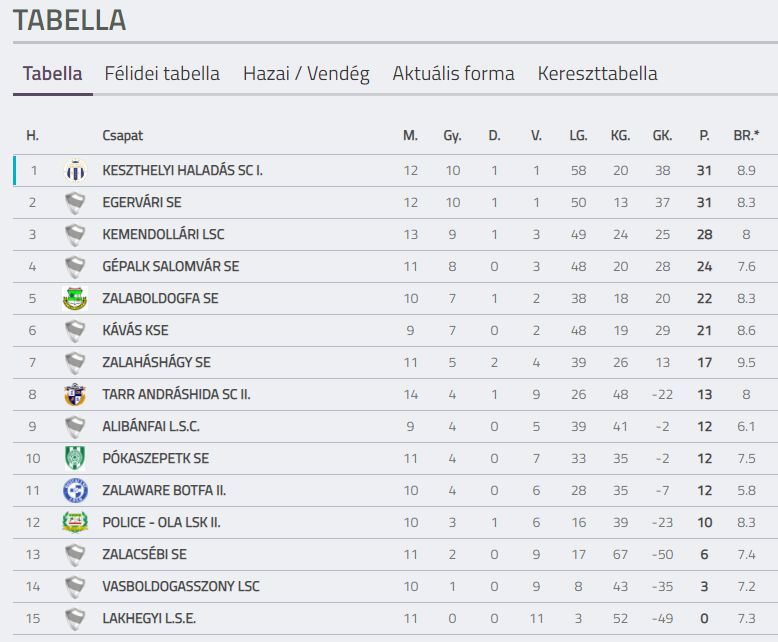
Task: Click the Zalaware Botfa II. blue circular logo
Action: pos(75,490)
